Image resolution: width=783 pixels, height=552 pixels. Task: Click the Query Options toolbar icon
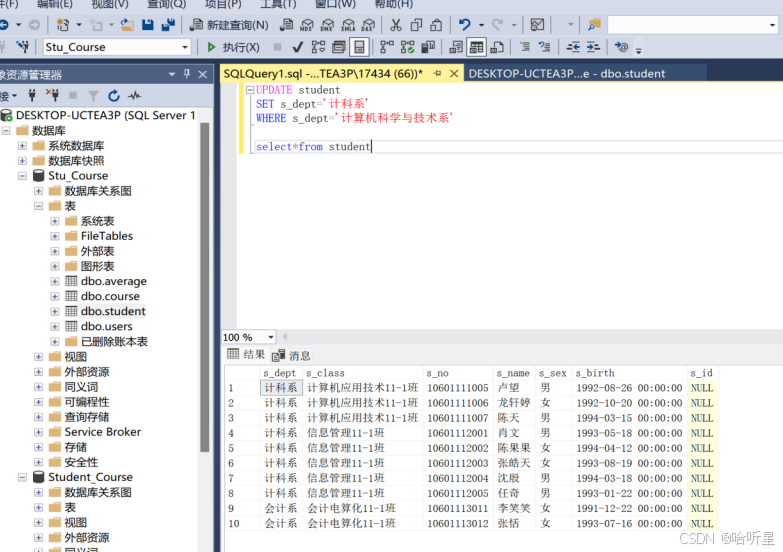point(339,47)
